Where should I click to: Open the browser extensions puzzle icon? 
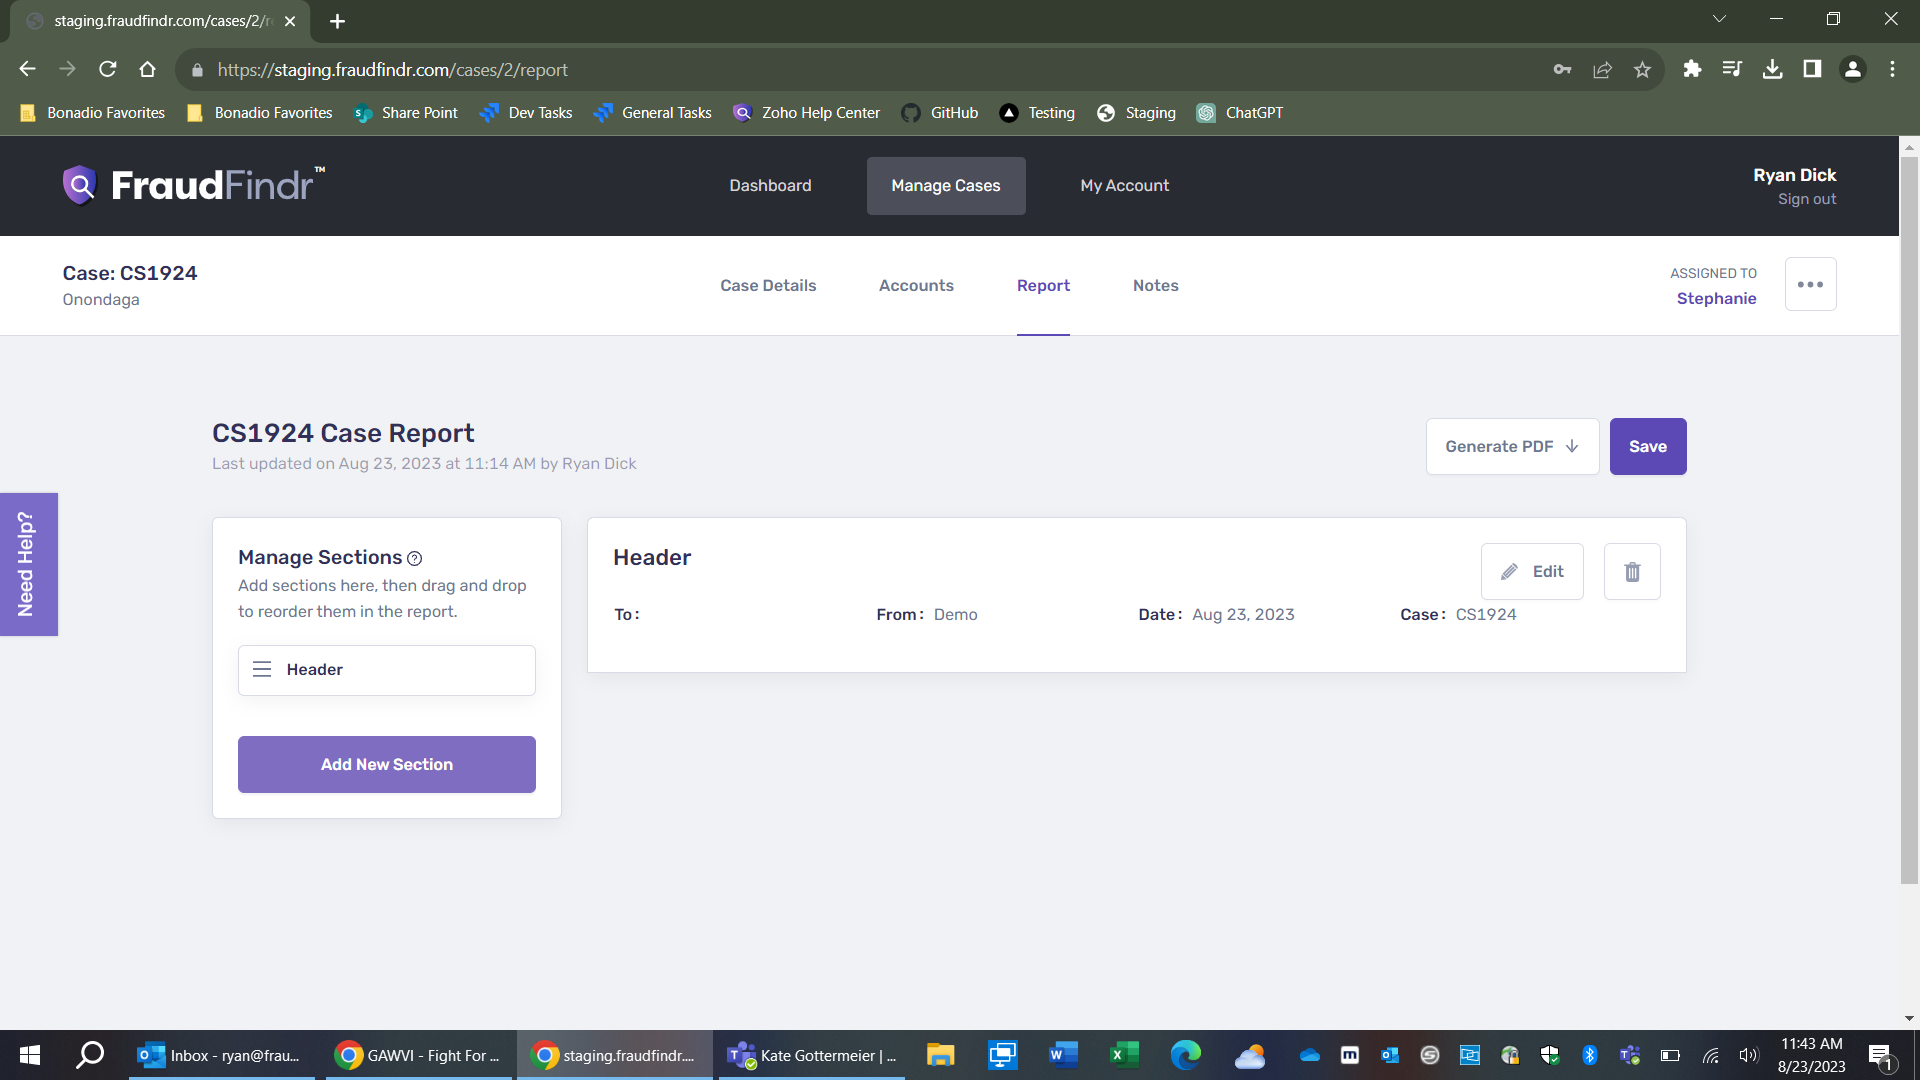click(x=1692, y=70)
